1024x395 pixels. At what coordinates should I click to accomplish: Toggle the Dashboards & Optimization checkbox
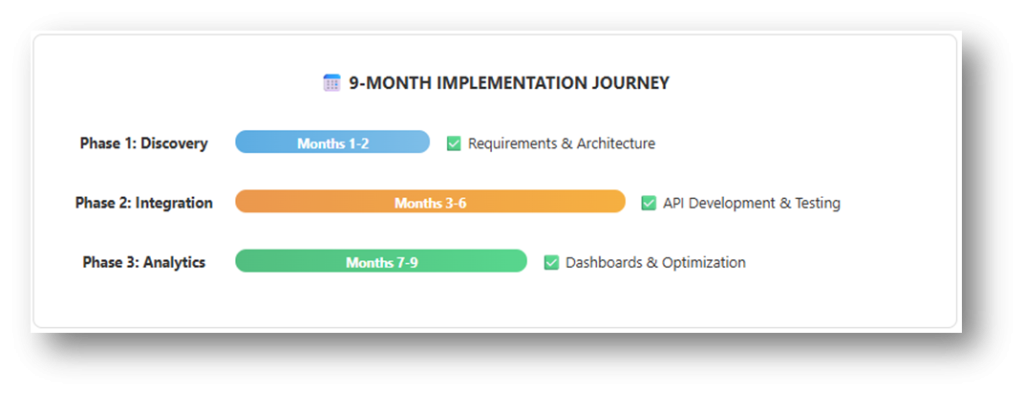click(x=552, y=262)
